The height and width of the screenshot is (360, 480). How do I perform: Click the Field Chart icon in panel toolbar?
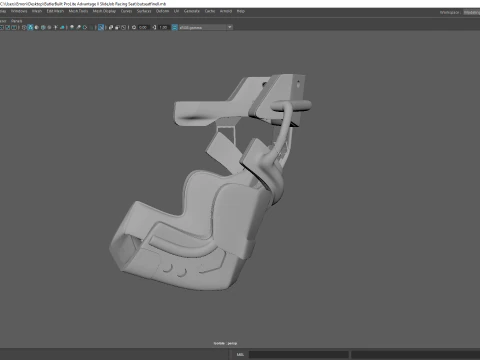tap(1, 27)
